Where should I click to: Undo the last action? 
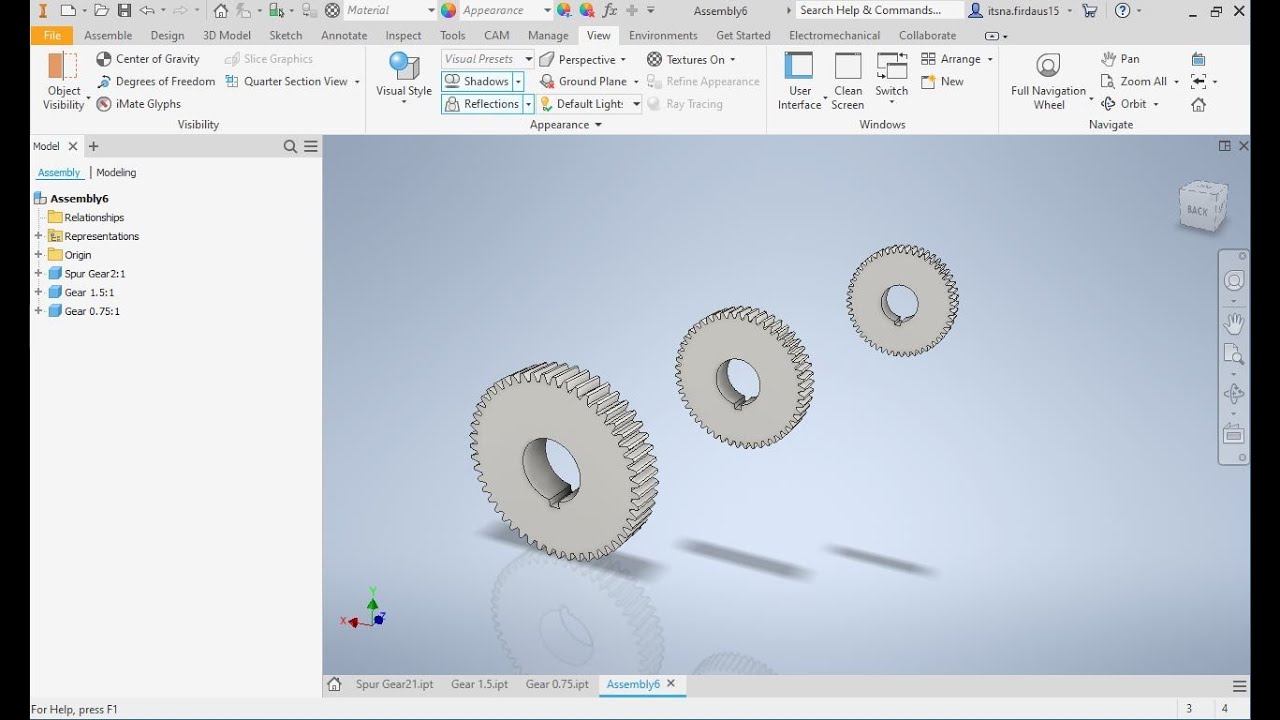coord(147,11)
